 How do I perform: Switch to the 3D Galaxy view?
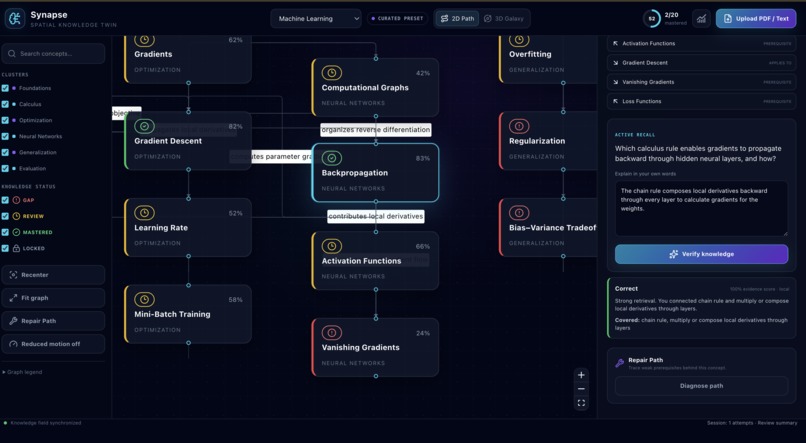504,19
